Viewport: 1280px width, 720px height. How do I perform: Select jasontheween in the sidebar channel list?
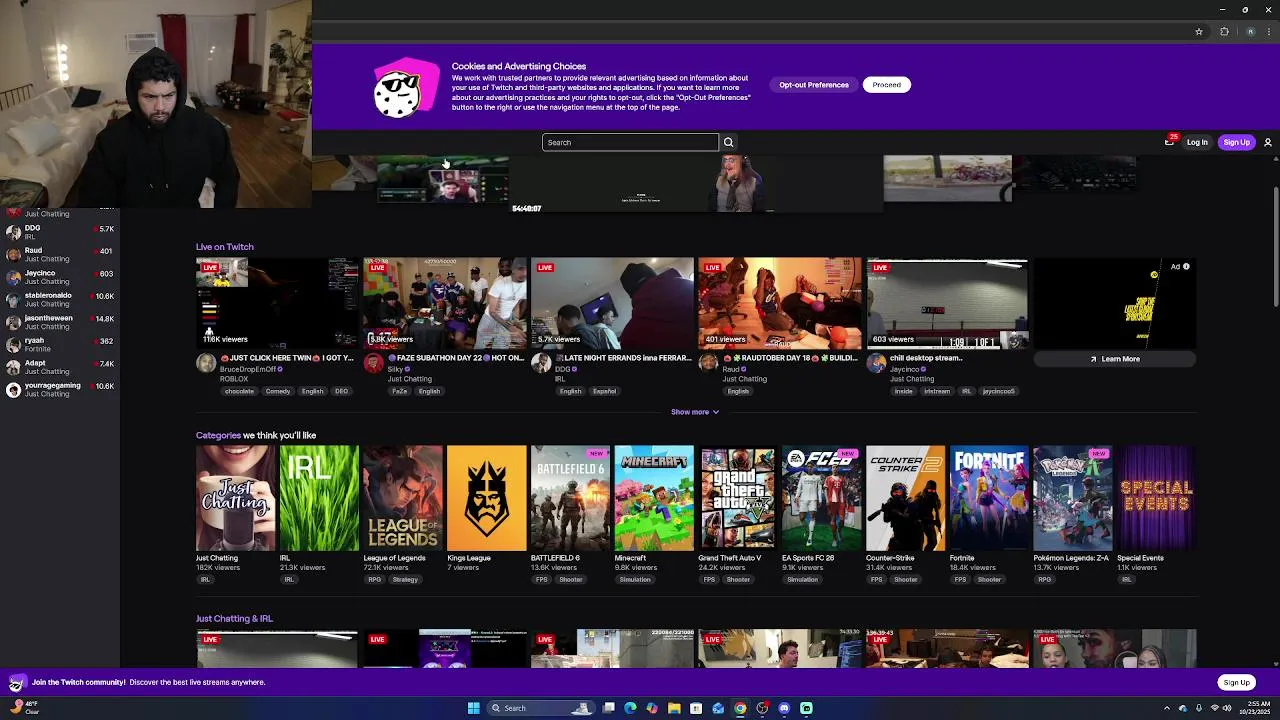pyautogui.click(x=60, y=322)
